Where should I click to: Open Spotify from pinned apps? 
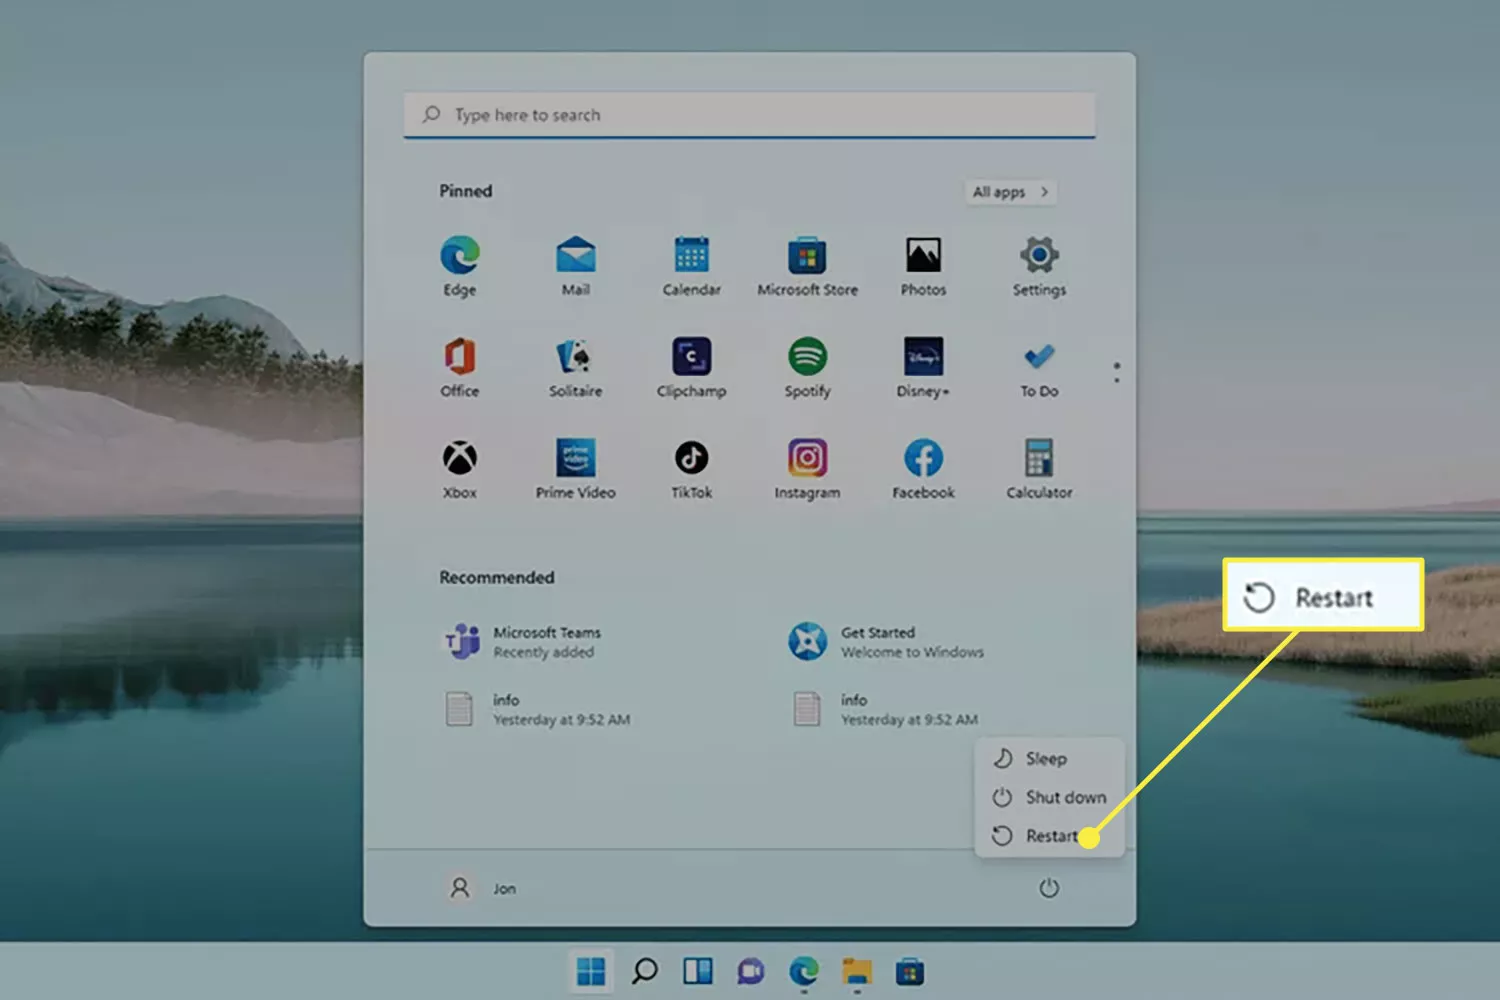807,368
